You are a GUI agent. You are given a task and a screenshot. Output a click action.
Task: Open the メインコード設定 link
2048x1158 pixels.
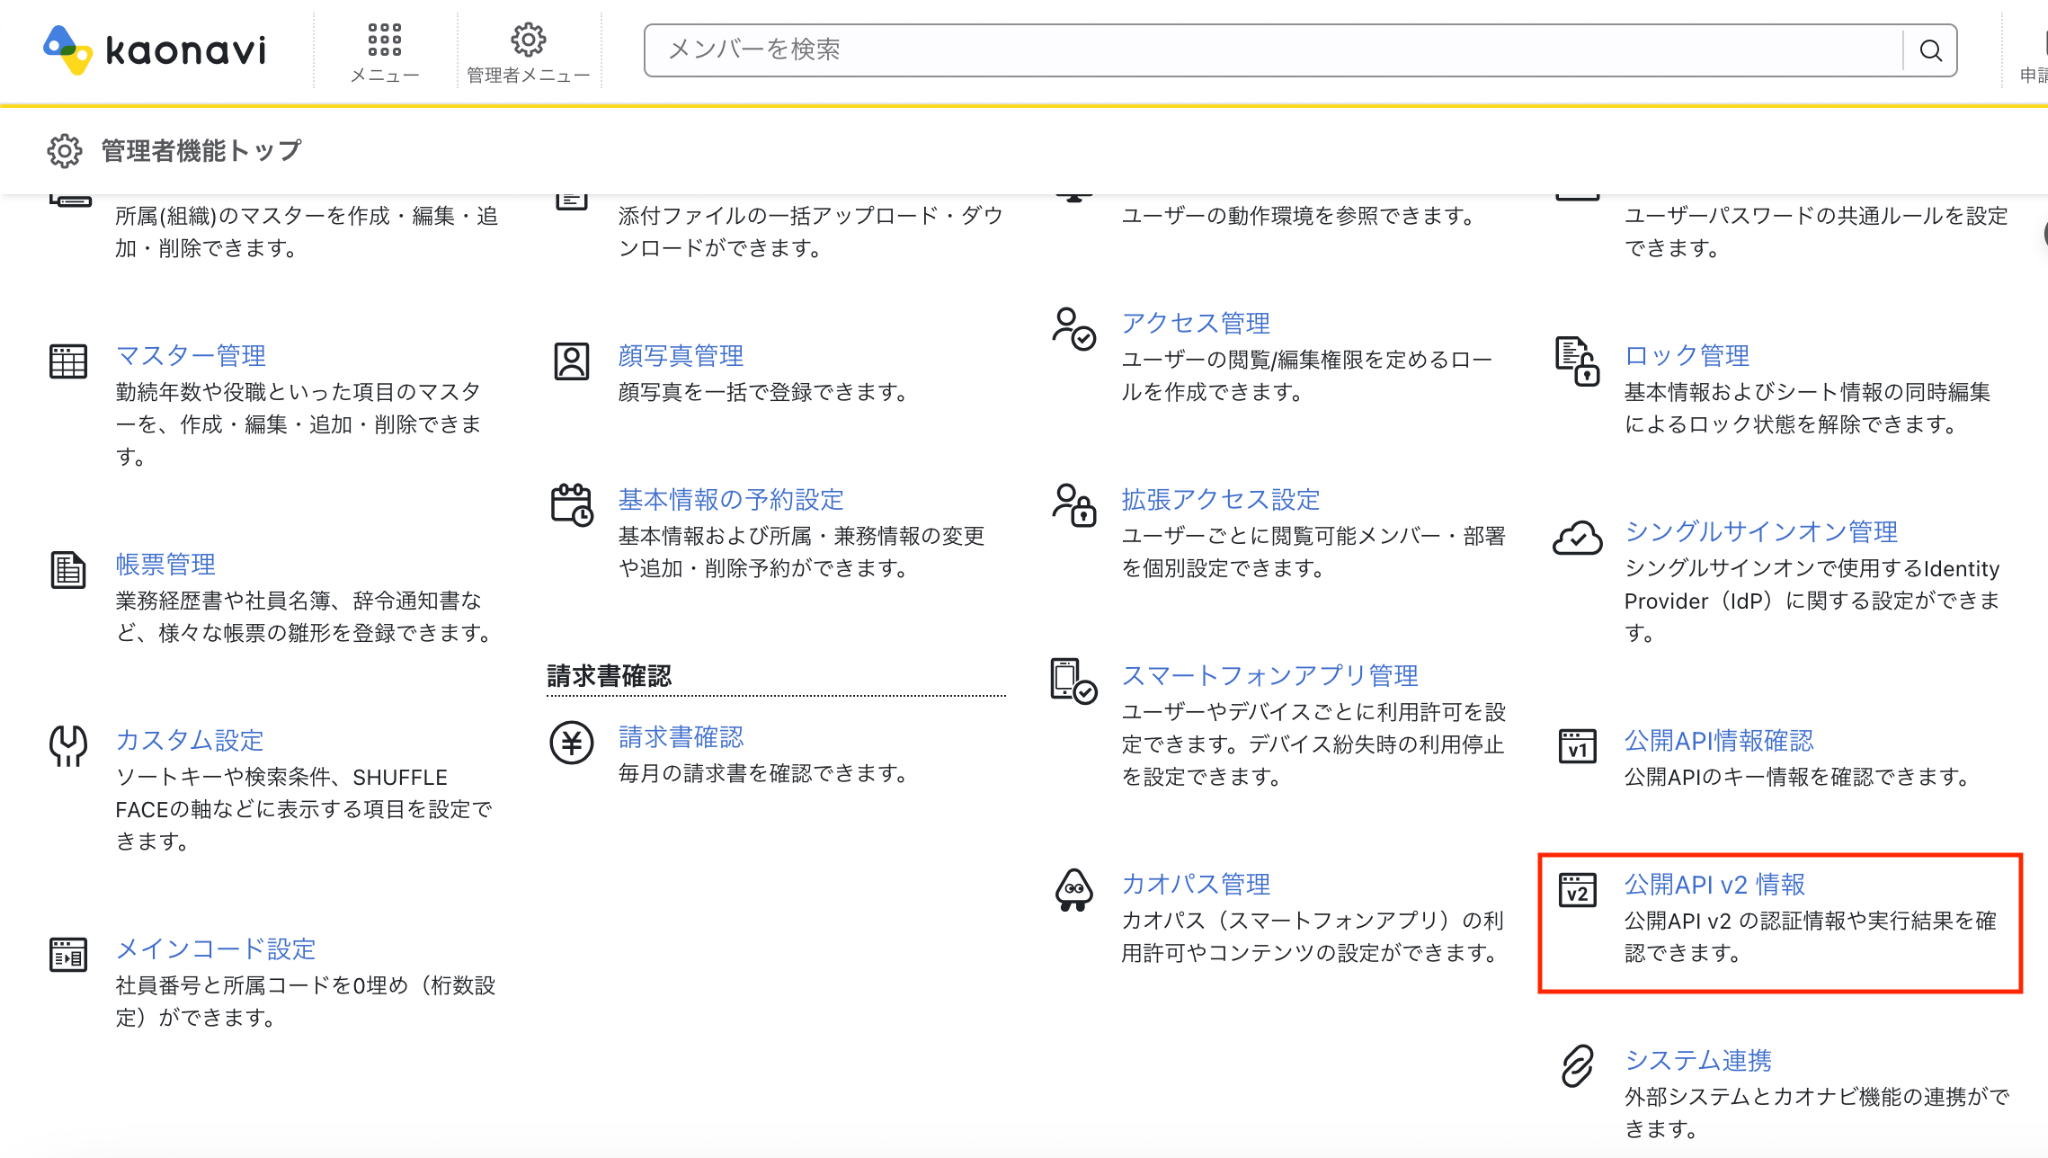(x=215, y=948)
